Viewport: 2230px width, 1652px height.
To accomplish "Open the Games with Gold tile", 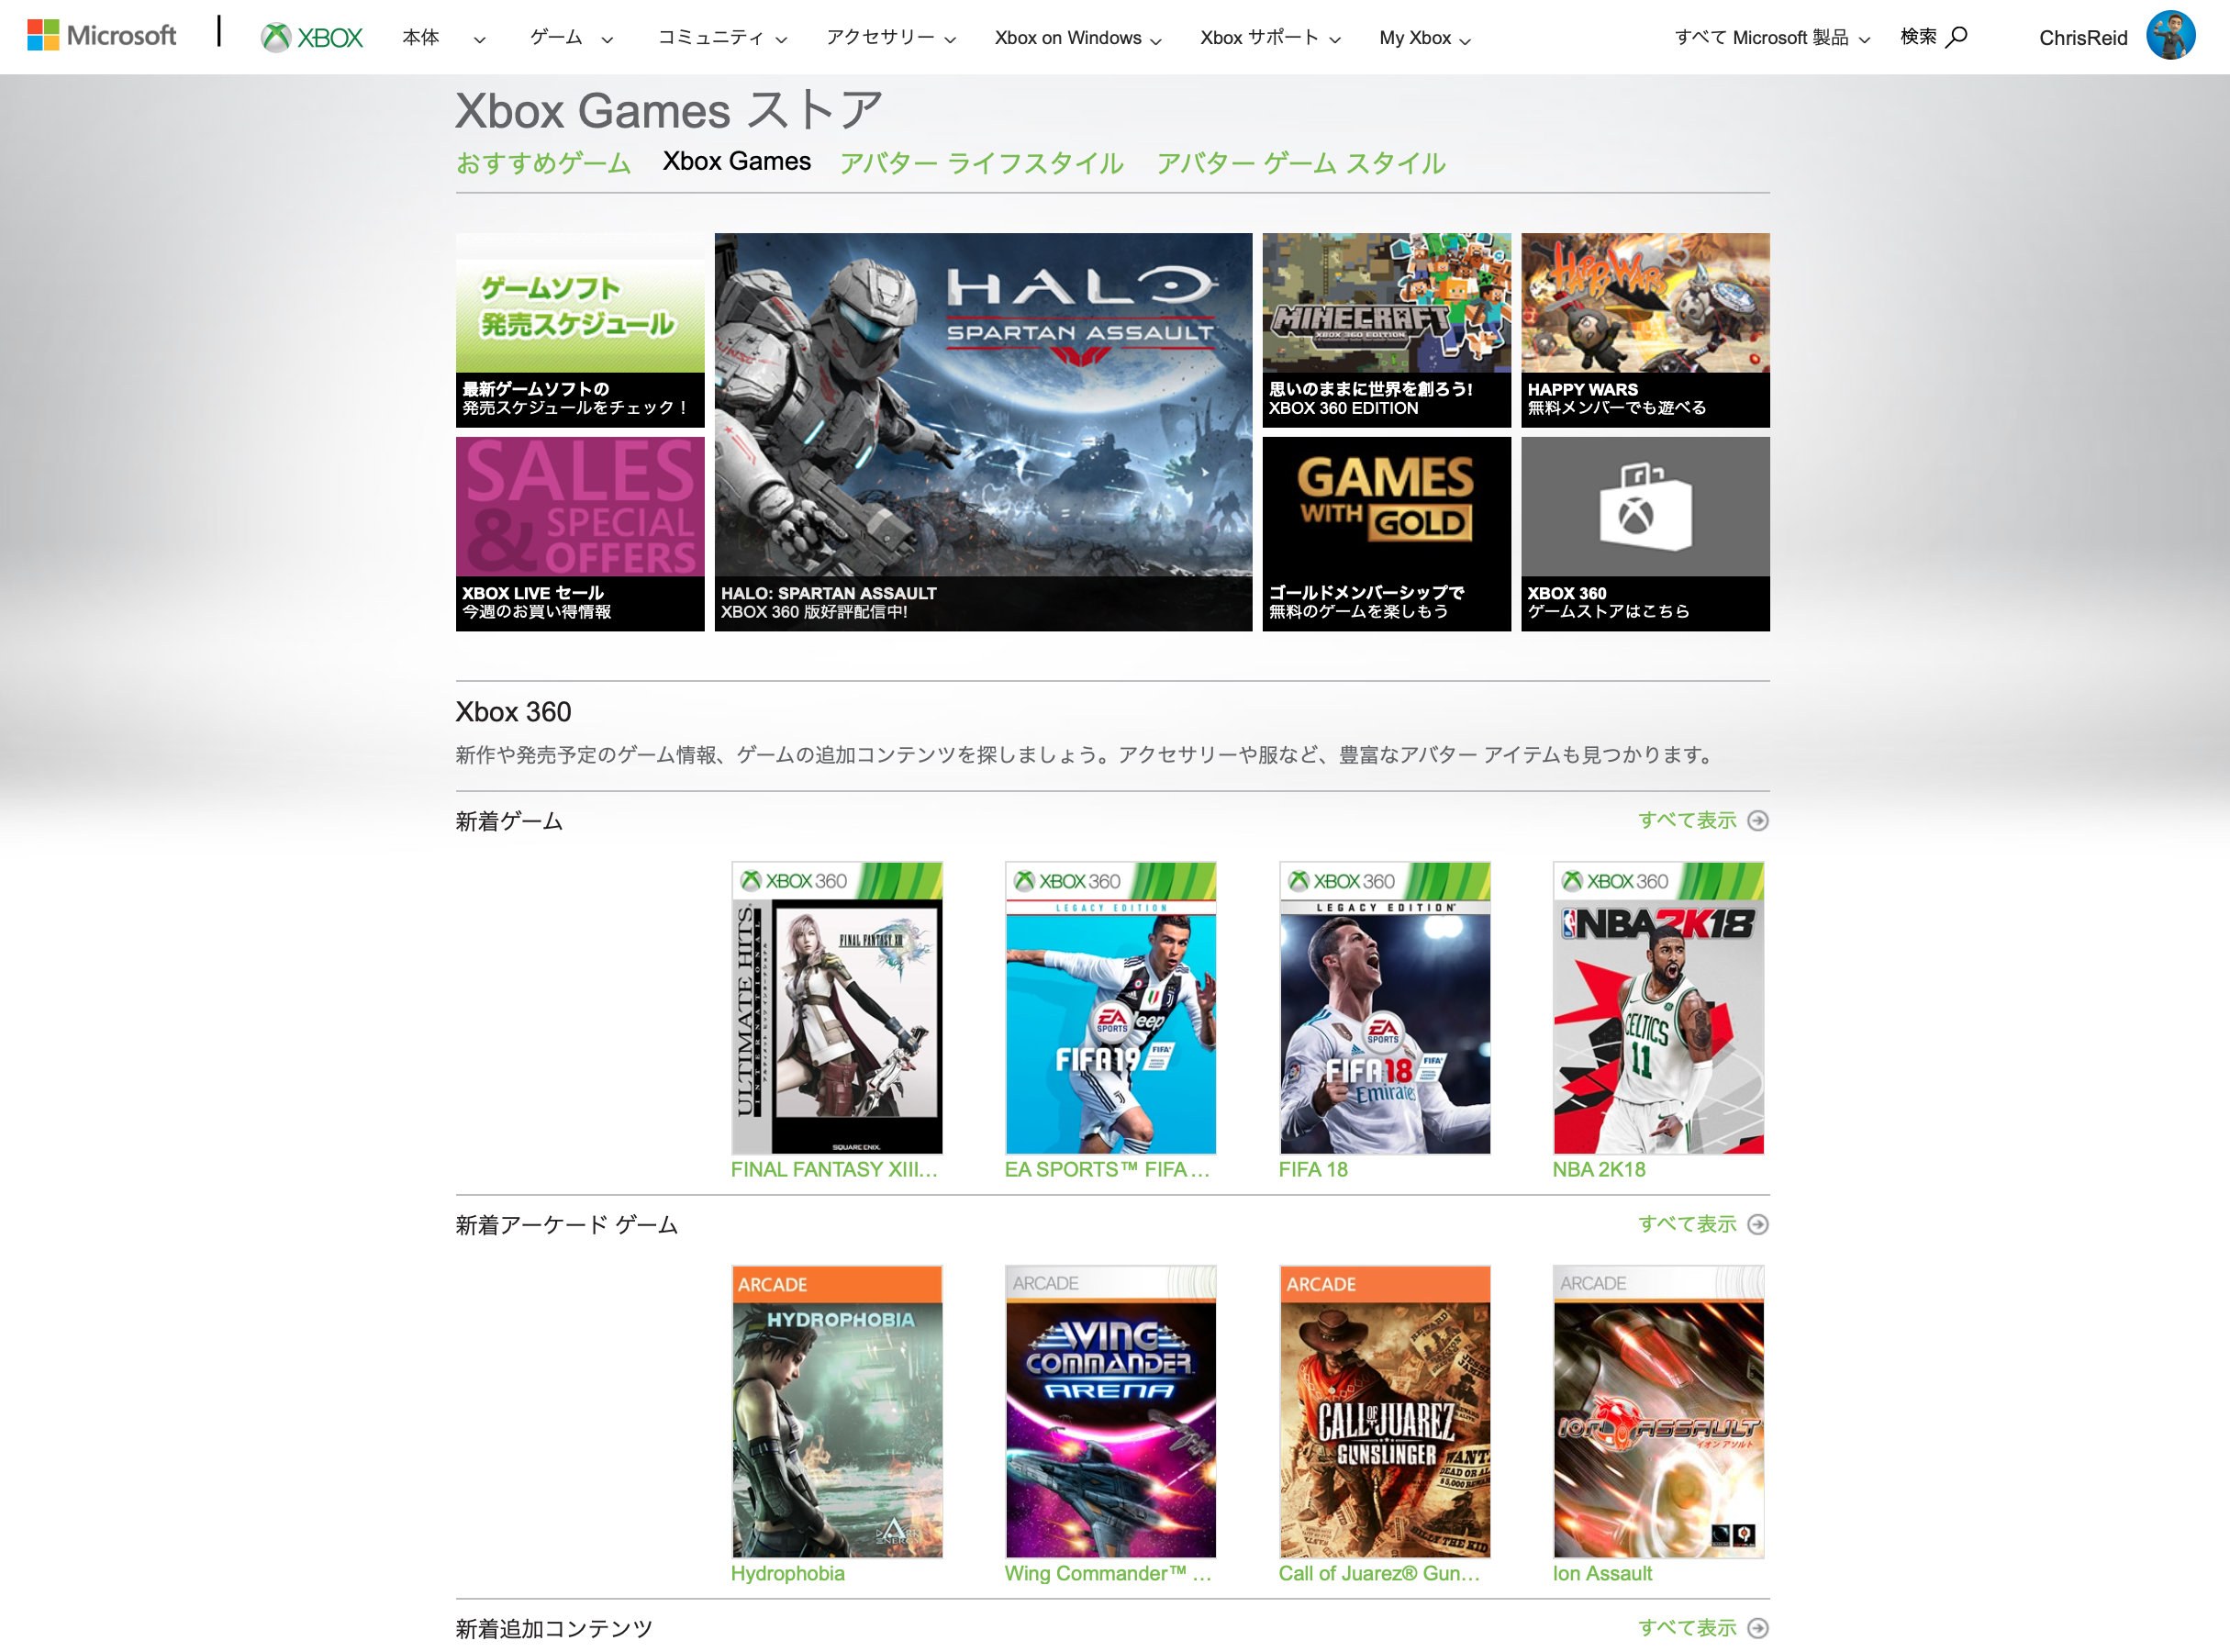I will point(1385,532).
